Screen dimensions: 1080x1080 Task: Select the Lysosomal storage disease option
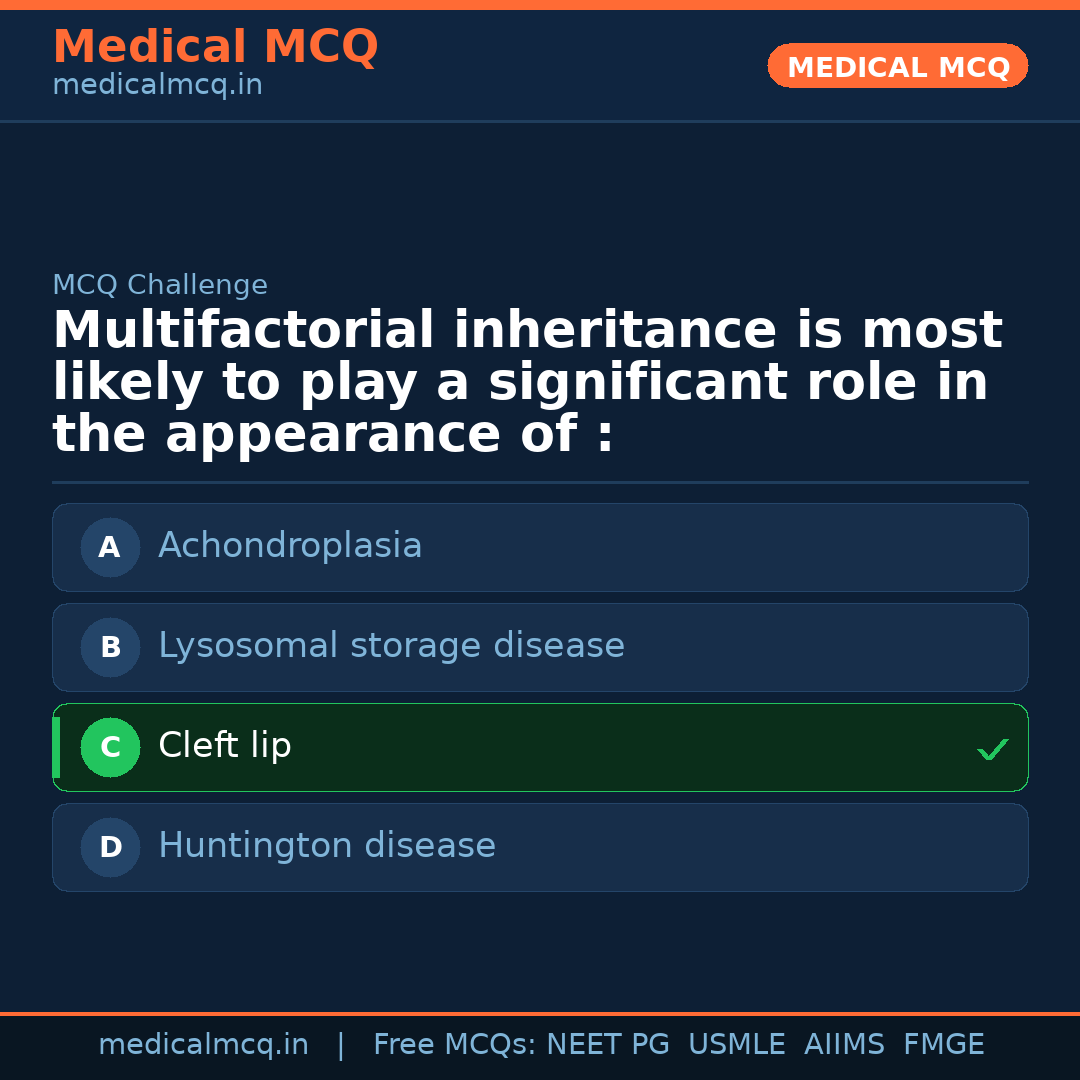tap(540, 647)
